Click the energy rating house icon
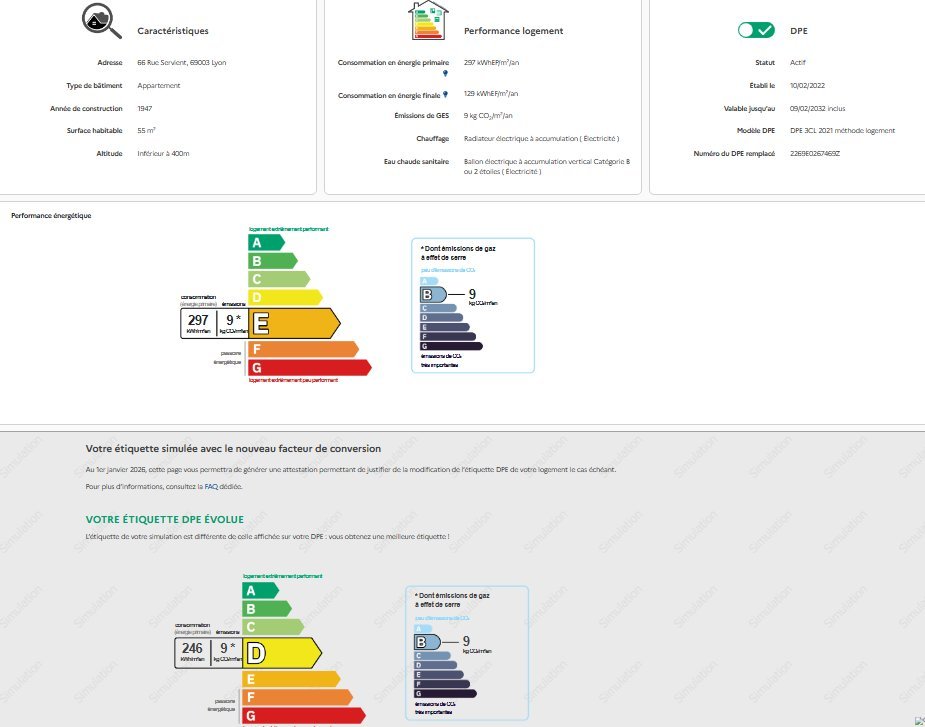 click(x=424, y=21)
